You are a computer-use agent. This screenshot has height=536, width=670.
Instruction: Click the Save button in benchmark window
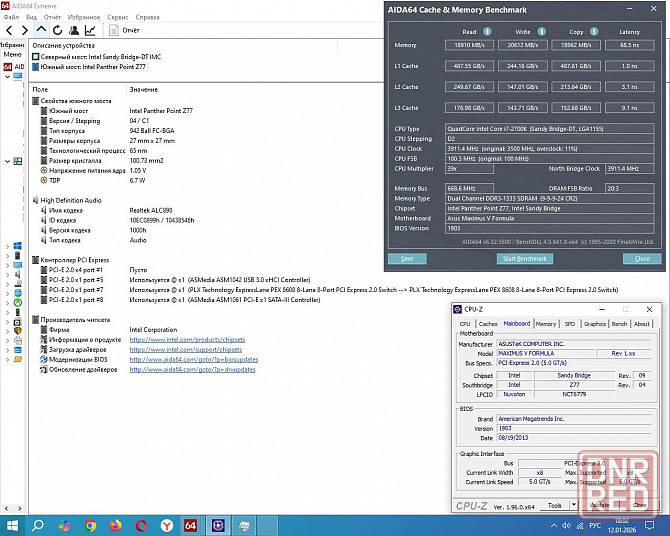407,259
